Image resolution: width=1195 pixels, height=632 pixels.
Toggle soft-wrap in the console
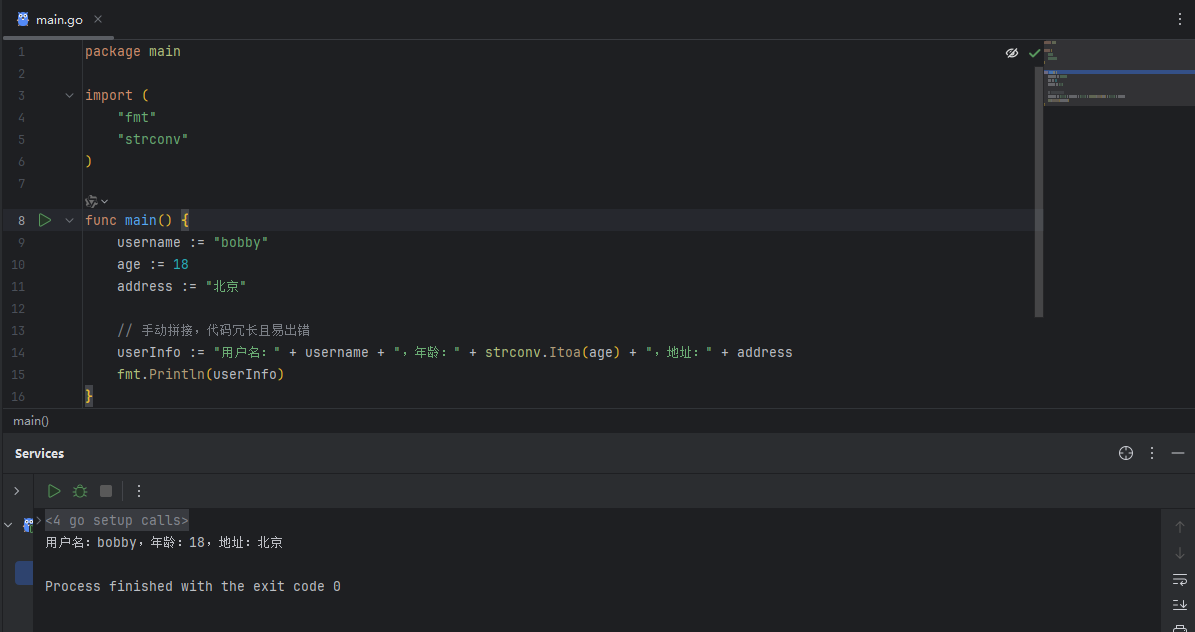tap(1179, 579)
